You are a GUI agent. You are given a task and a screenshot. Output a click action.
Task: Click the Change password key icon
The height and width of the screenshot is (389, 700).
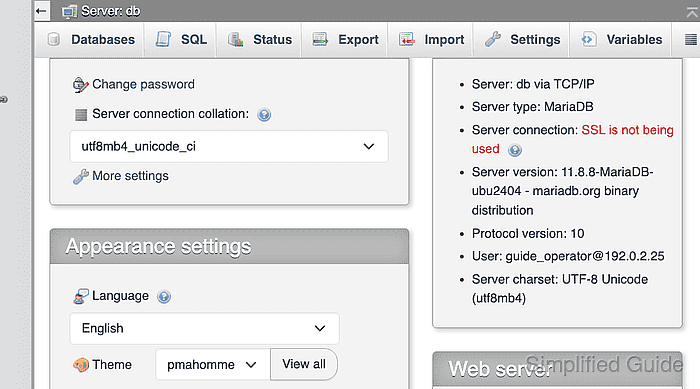pyautogui.click(x=80, y=84)
